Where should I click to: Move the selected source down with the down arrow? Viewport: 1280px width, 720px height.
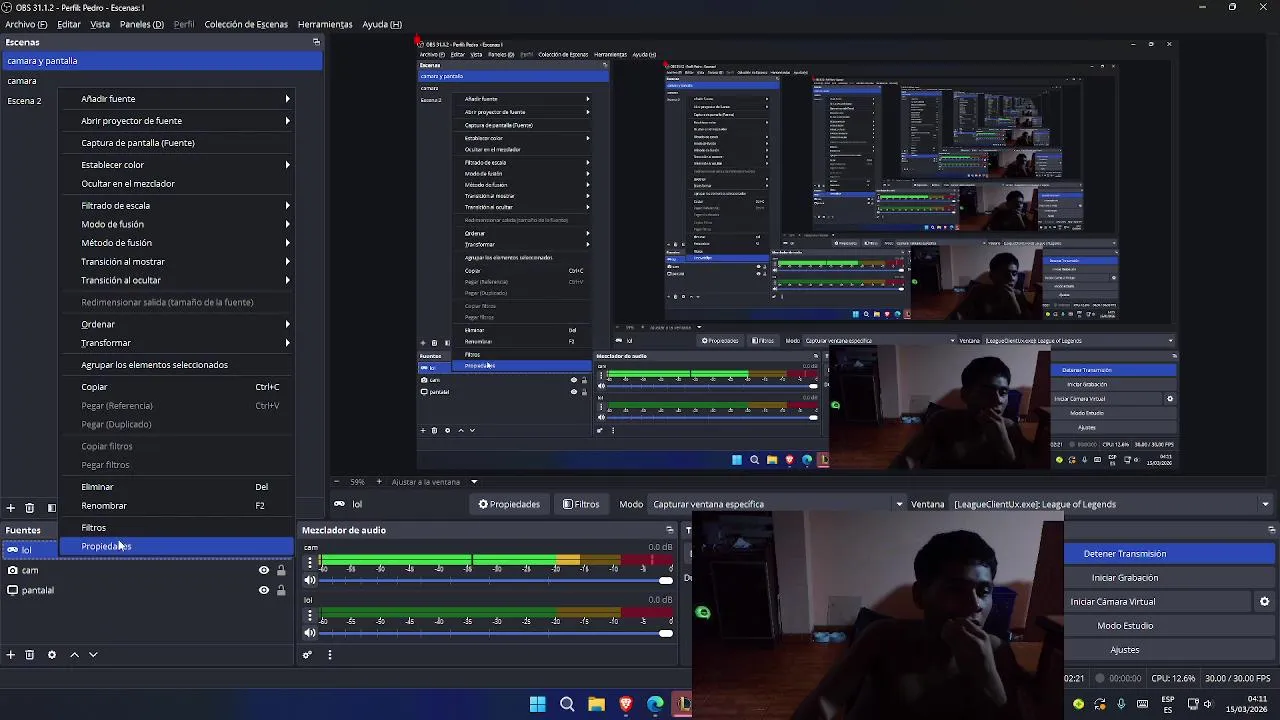click(x=93, y=655)
